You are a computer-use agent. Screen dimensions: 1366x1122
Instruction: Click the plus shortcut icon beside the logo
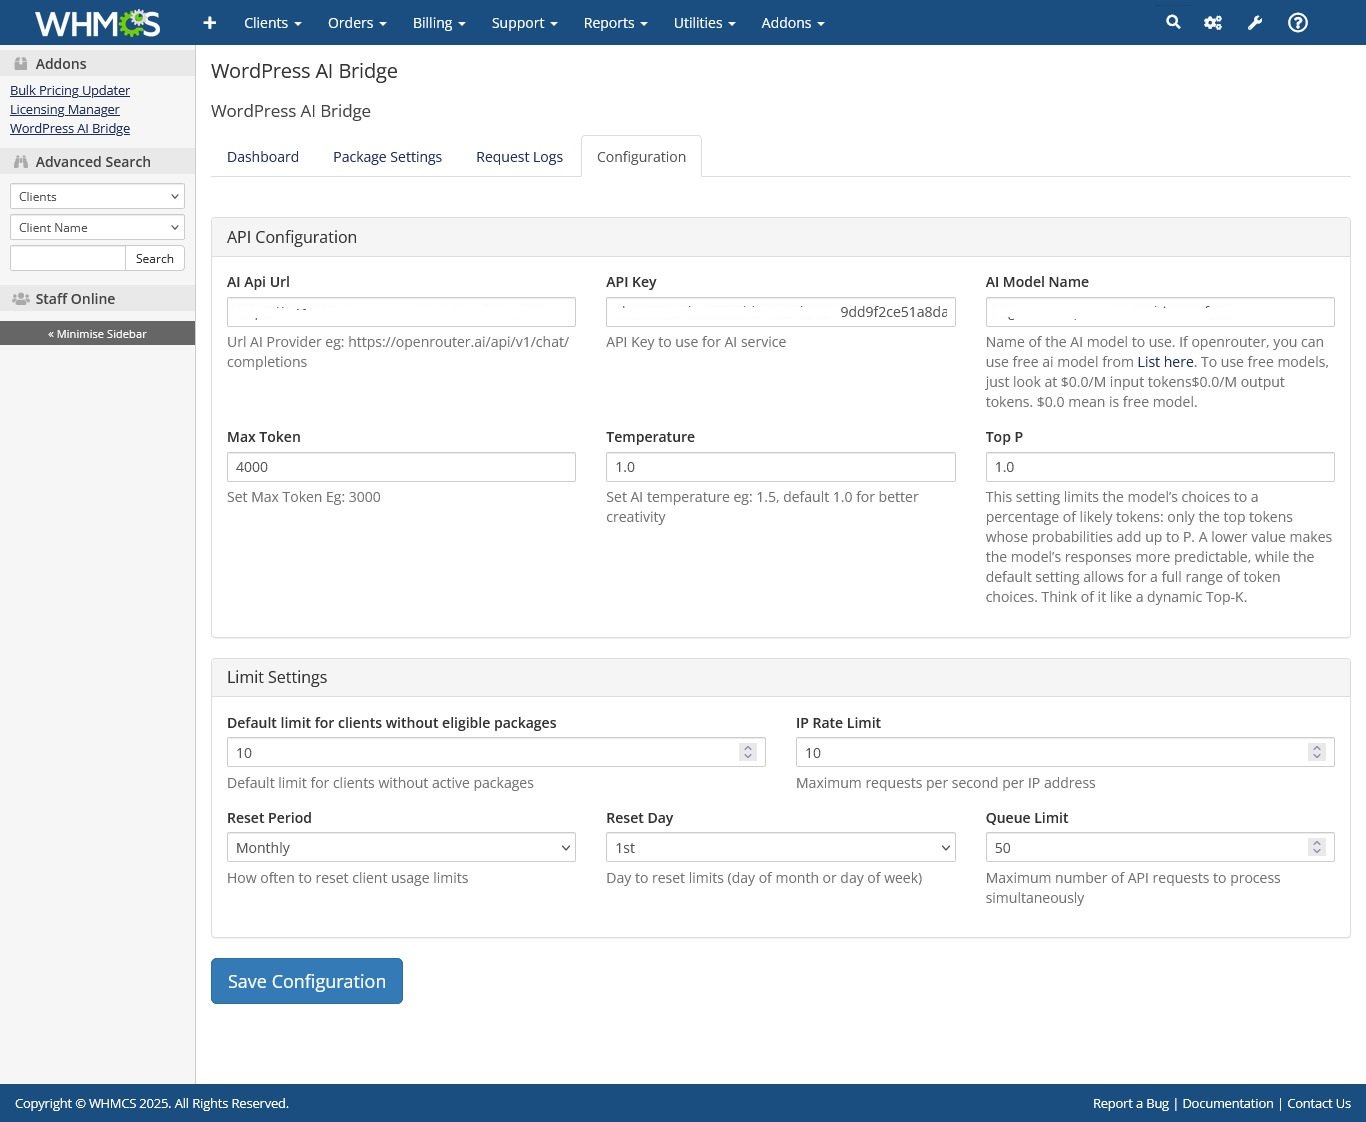(x=209, y=22)
